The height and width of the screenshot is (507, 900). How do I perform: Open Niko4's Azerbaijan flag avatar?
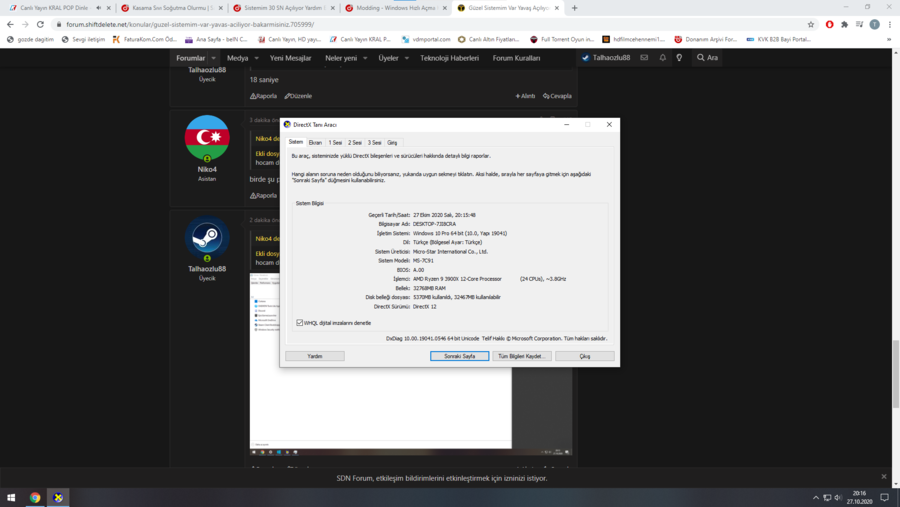[x=207, y=138]
